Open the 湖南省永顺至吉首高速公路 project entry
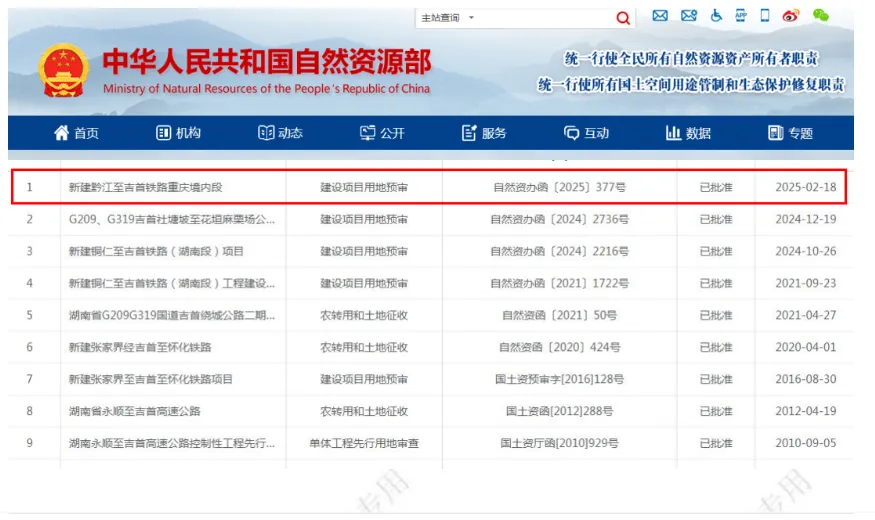Viewport: 875px width, 520px height. pos(134,411)
